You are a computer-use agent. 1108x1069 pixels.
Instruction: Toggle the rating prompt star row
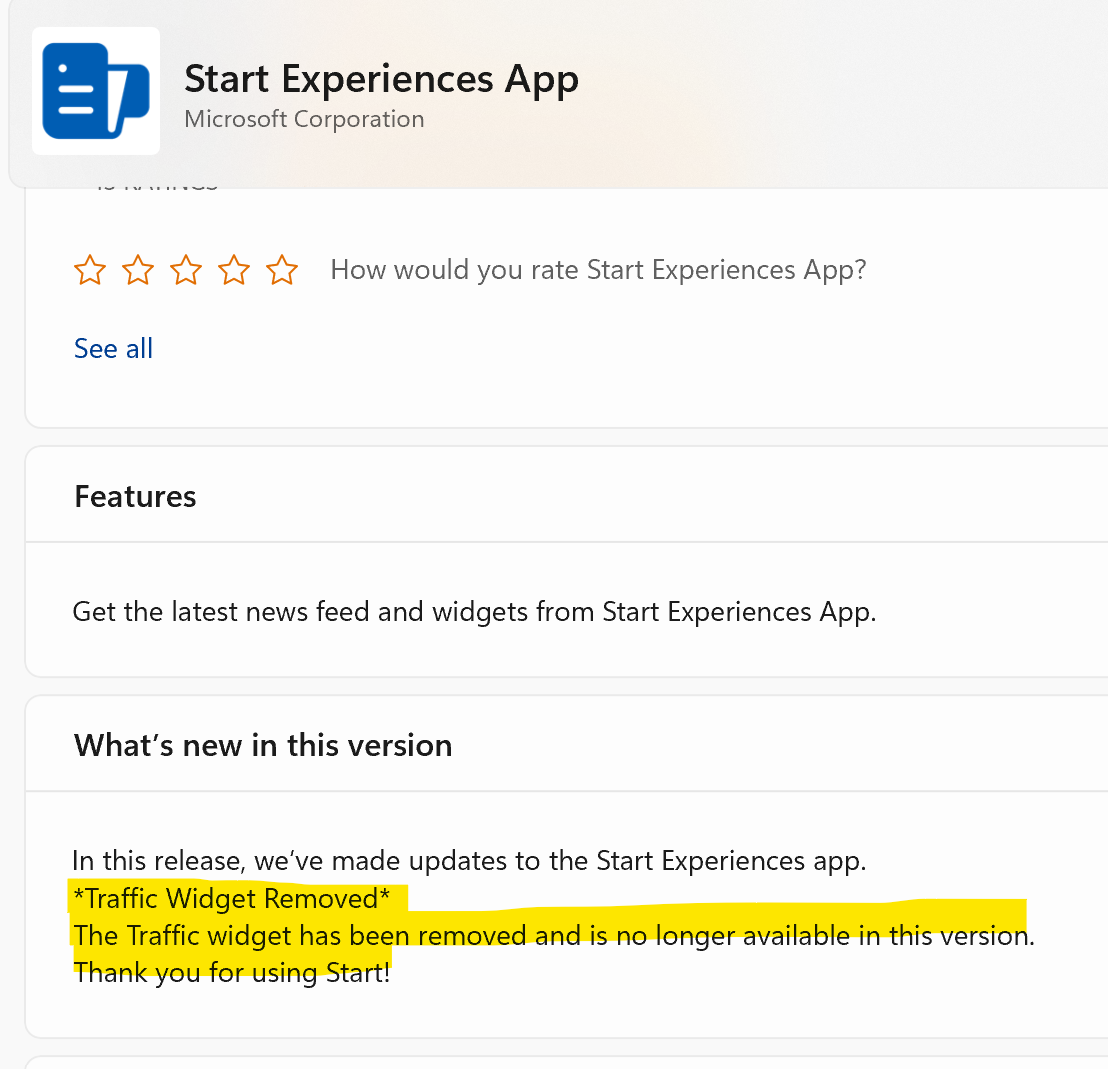(x=185, y=269)
